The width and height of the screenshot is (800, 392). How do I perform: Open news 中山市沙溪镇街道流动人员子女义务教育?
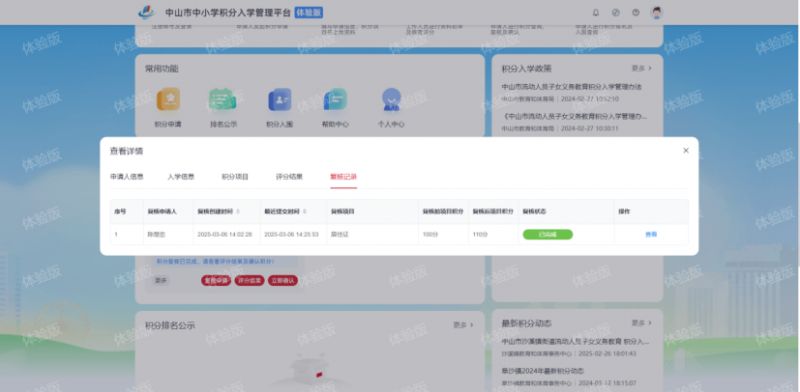[575, 341]
